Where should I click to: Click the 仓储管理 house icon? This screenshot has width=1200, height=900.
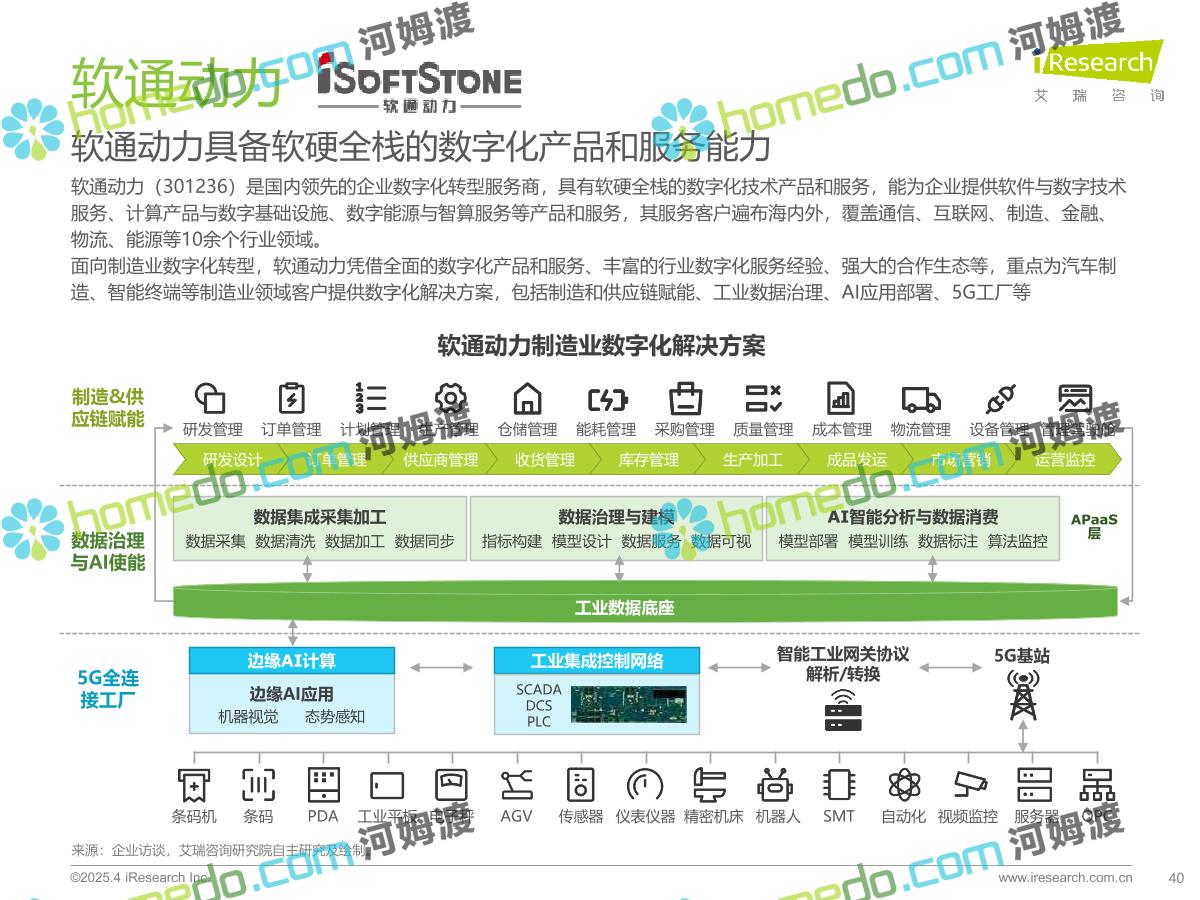[527, 398]
